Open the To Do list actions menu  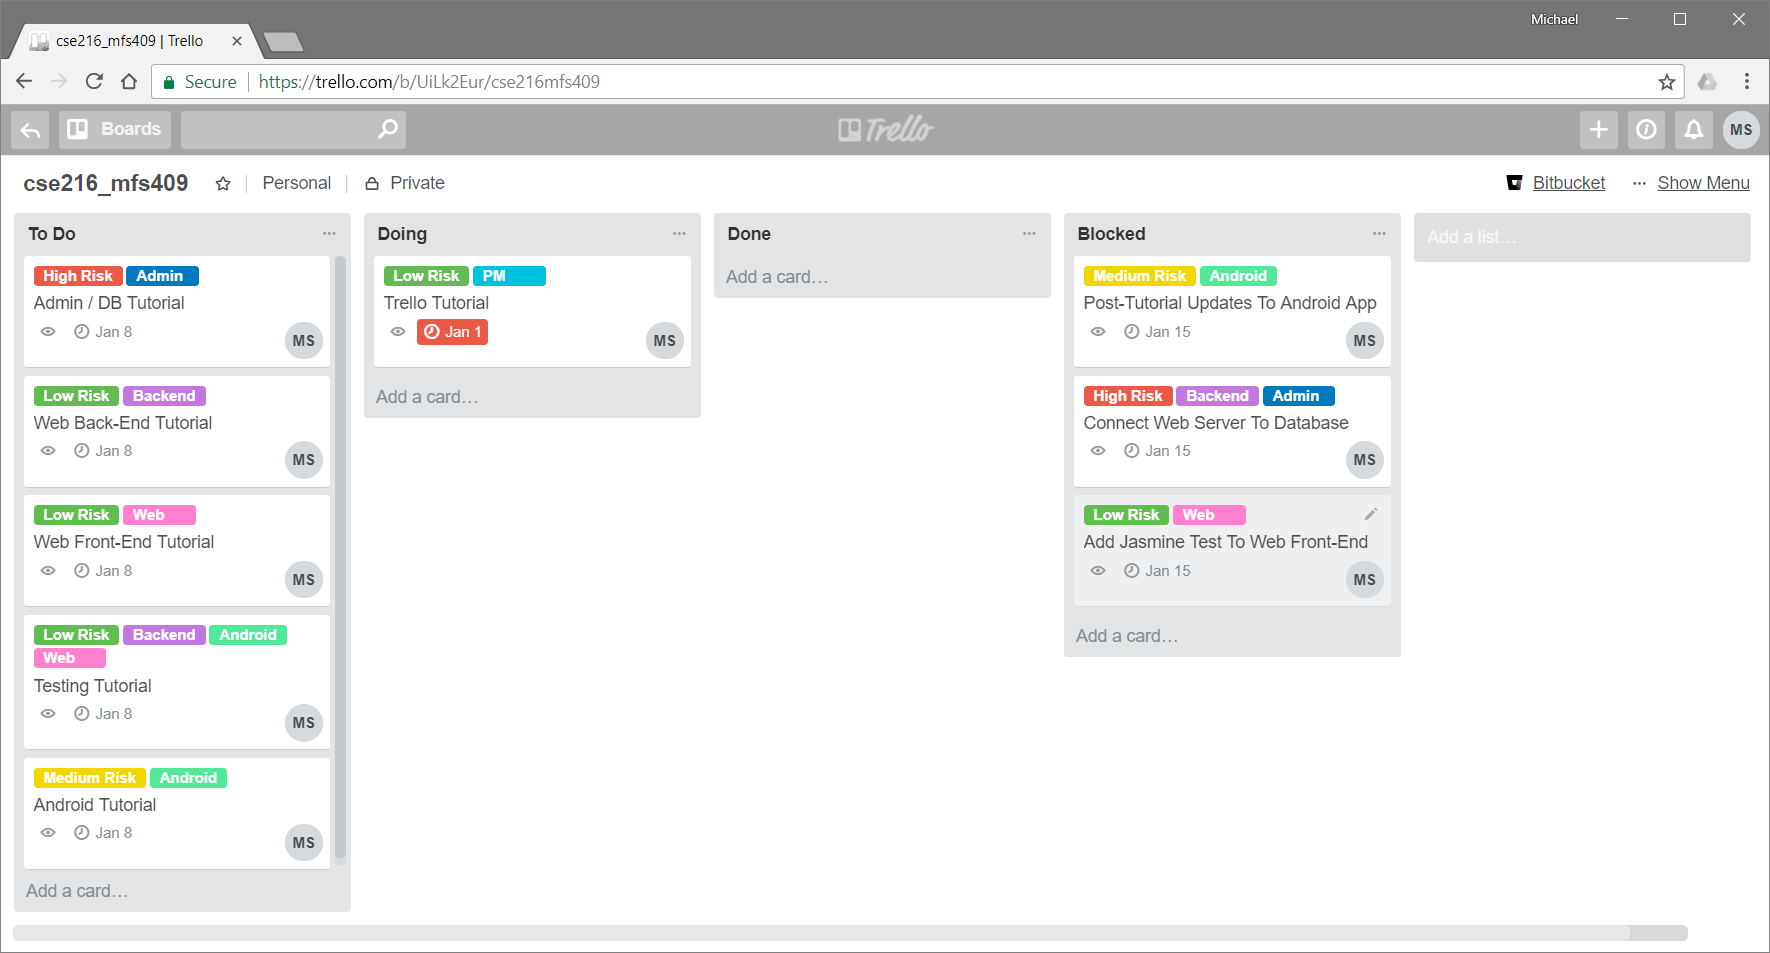(329, 233)
